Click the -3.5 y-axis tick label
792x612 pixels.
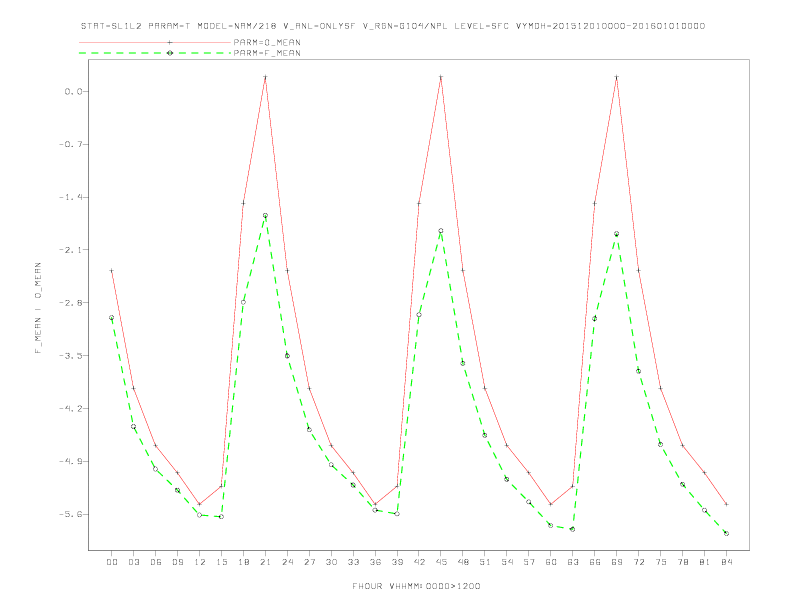[x=71, y=356]
